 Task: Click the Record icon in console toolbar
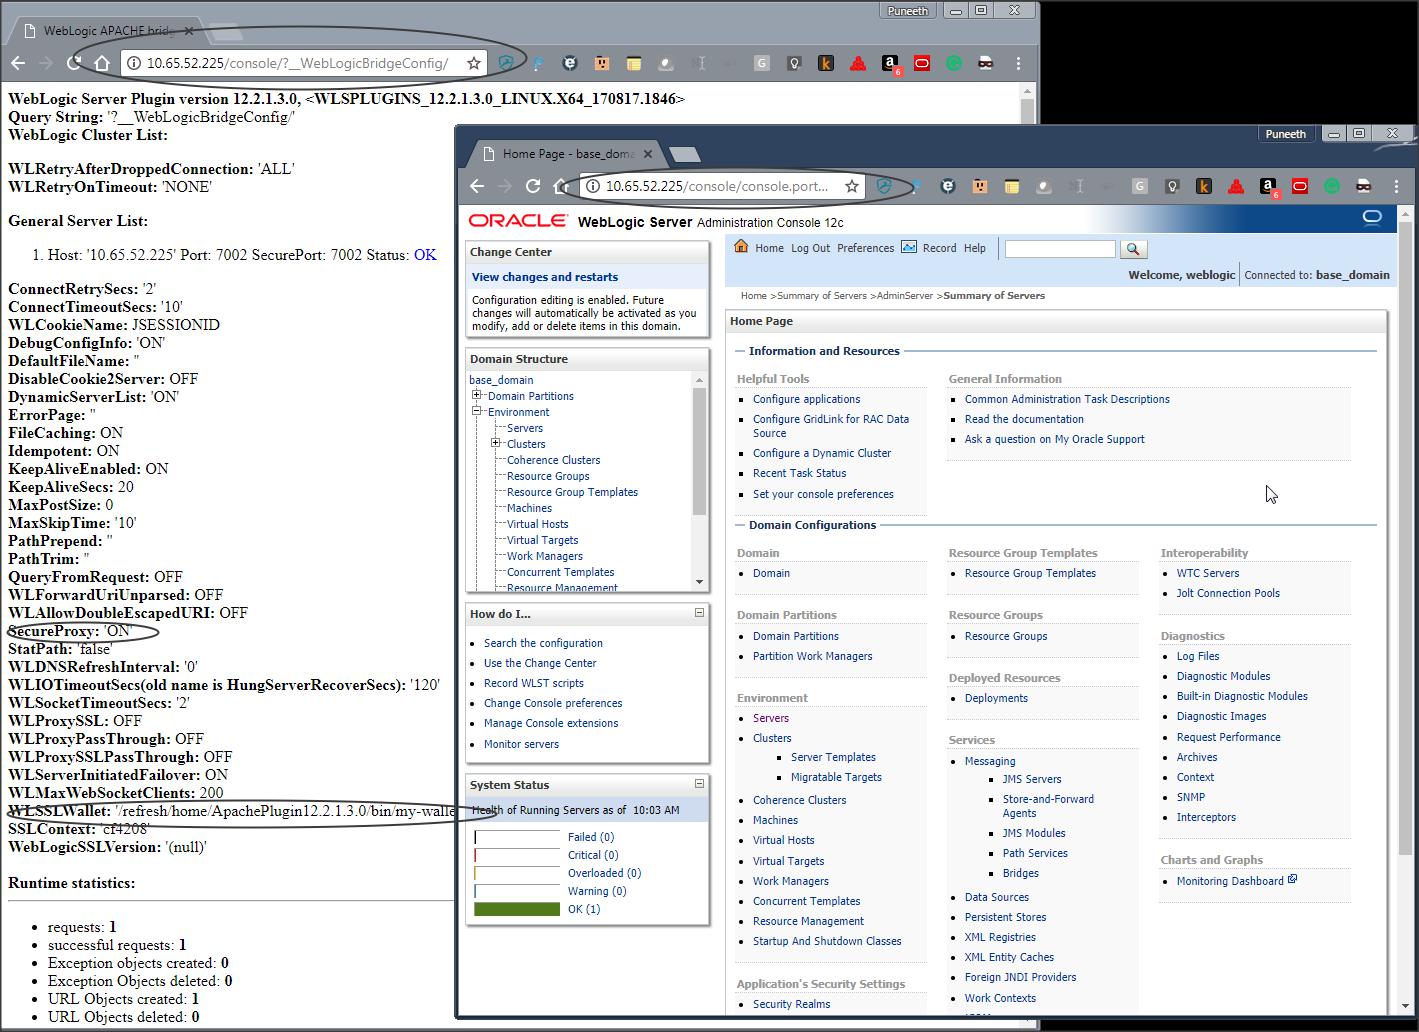[909, 247]
